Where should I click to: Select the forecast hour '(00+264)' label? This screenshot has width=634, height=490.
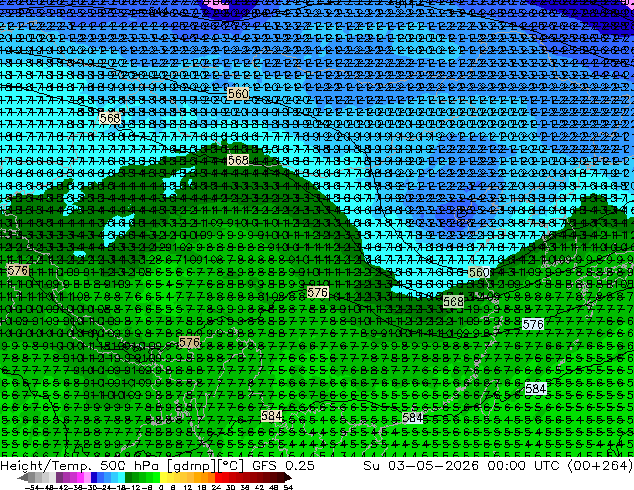click(x=600, y=465)
